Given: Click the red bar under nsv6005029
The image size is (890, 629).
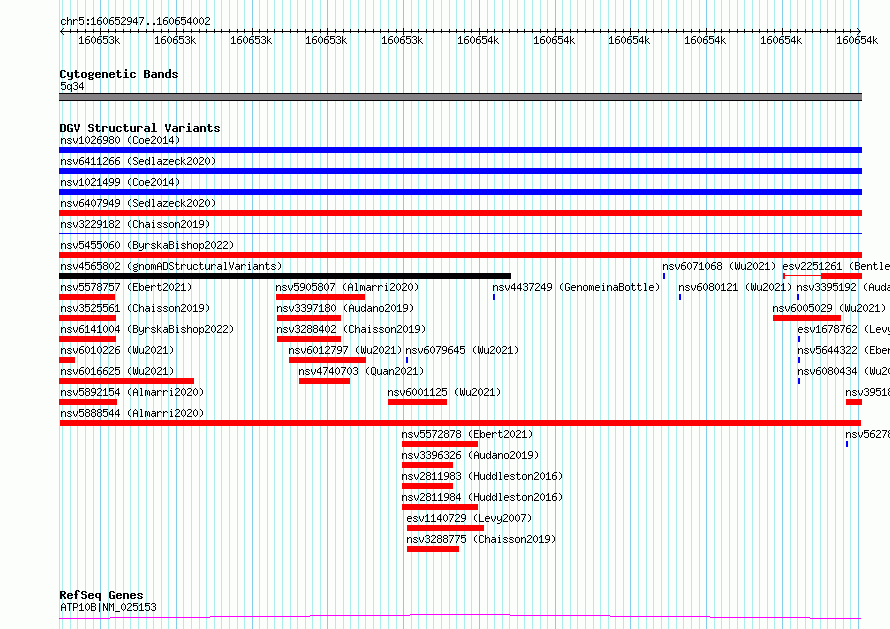Looking at the screenshot, I should 807,318.
